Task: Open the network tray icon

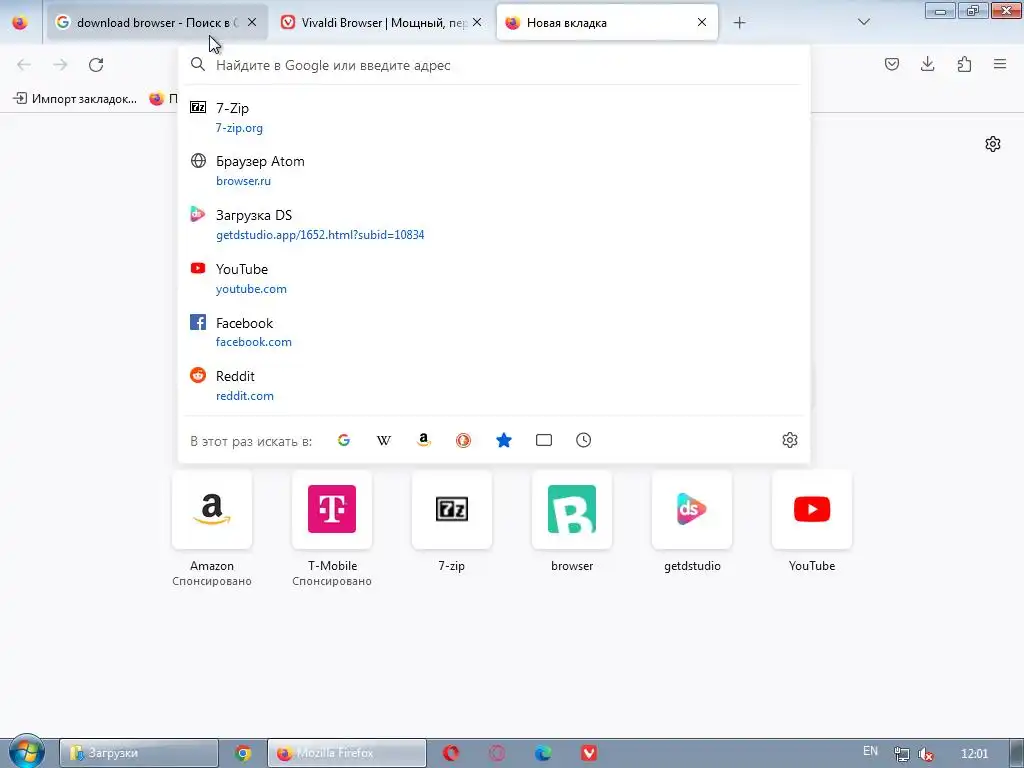Action: click(901, 754)
